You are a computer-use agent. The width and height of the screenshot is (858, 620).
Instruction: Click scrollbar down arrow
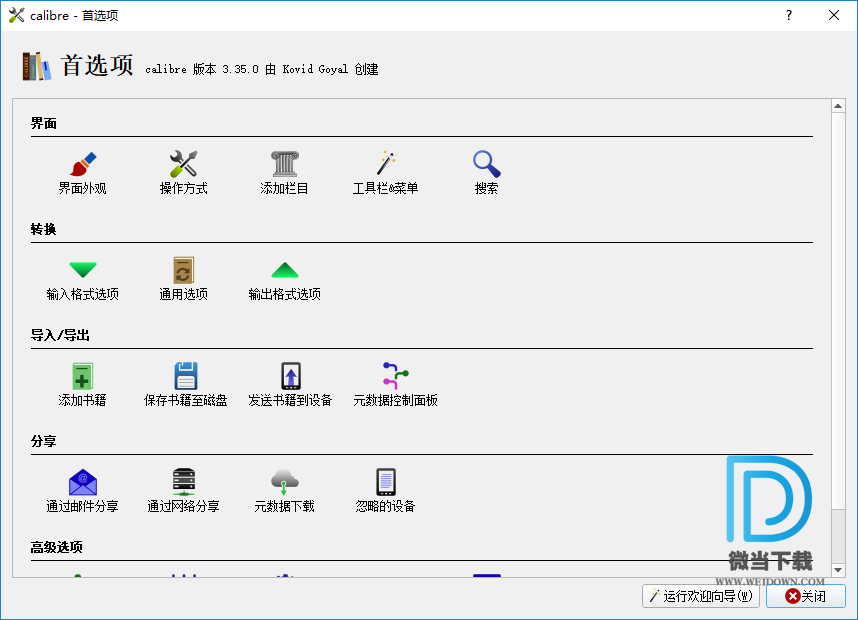pos(838,570)
